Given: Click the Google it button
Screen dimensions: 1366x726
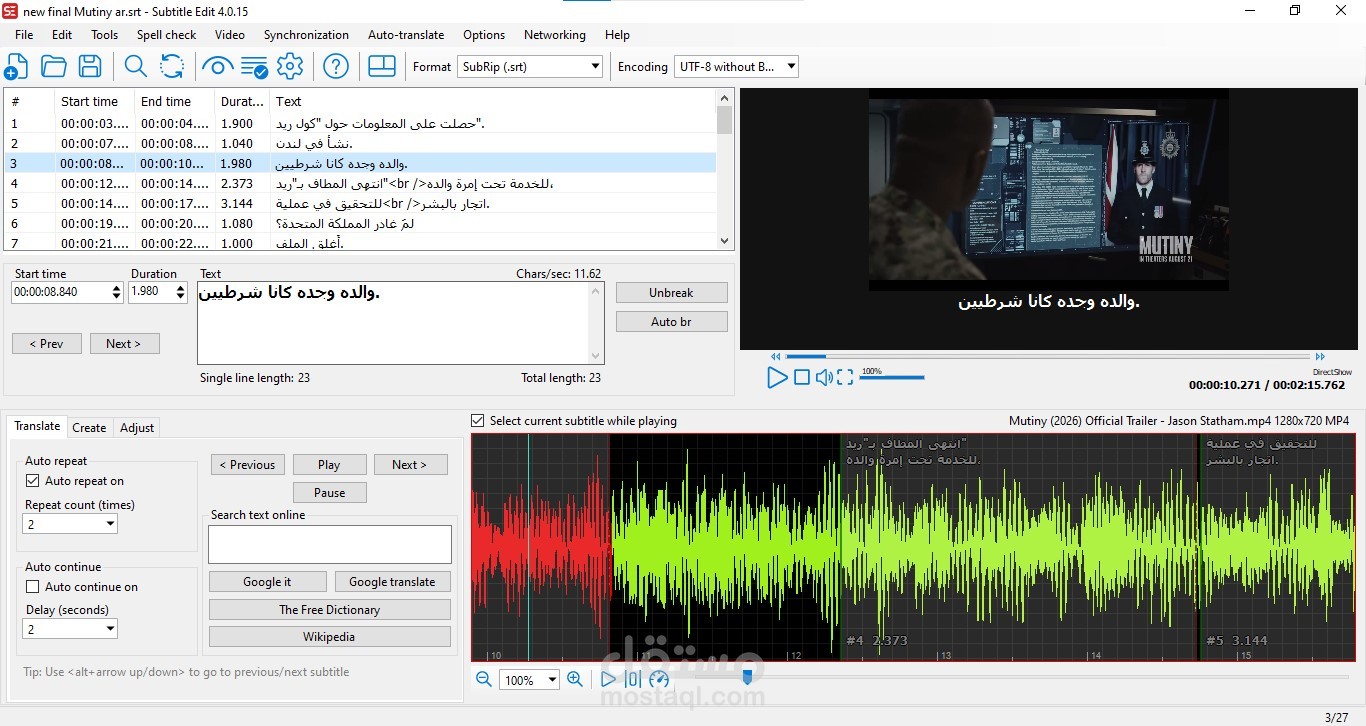Looking at the screenshot, I should tap(267, 582).
